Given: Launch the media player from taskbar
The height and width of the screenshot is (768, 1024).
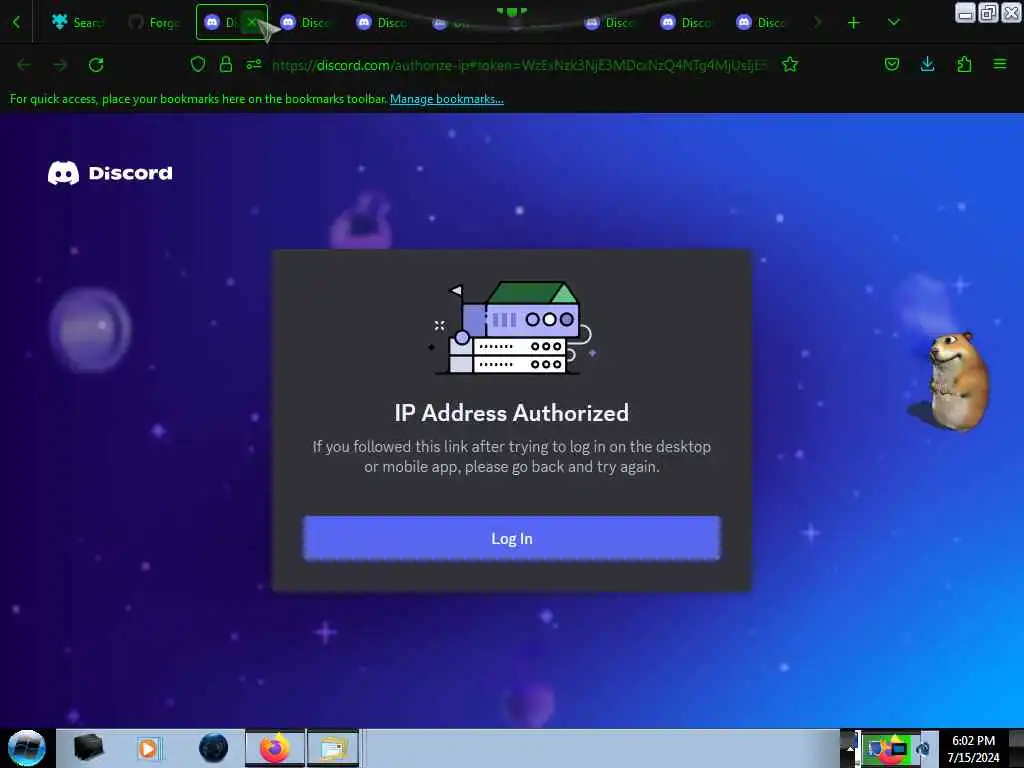Looking at the screenshot, I should (x=148, y=748).
